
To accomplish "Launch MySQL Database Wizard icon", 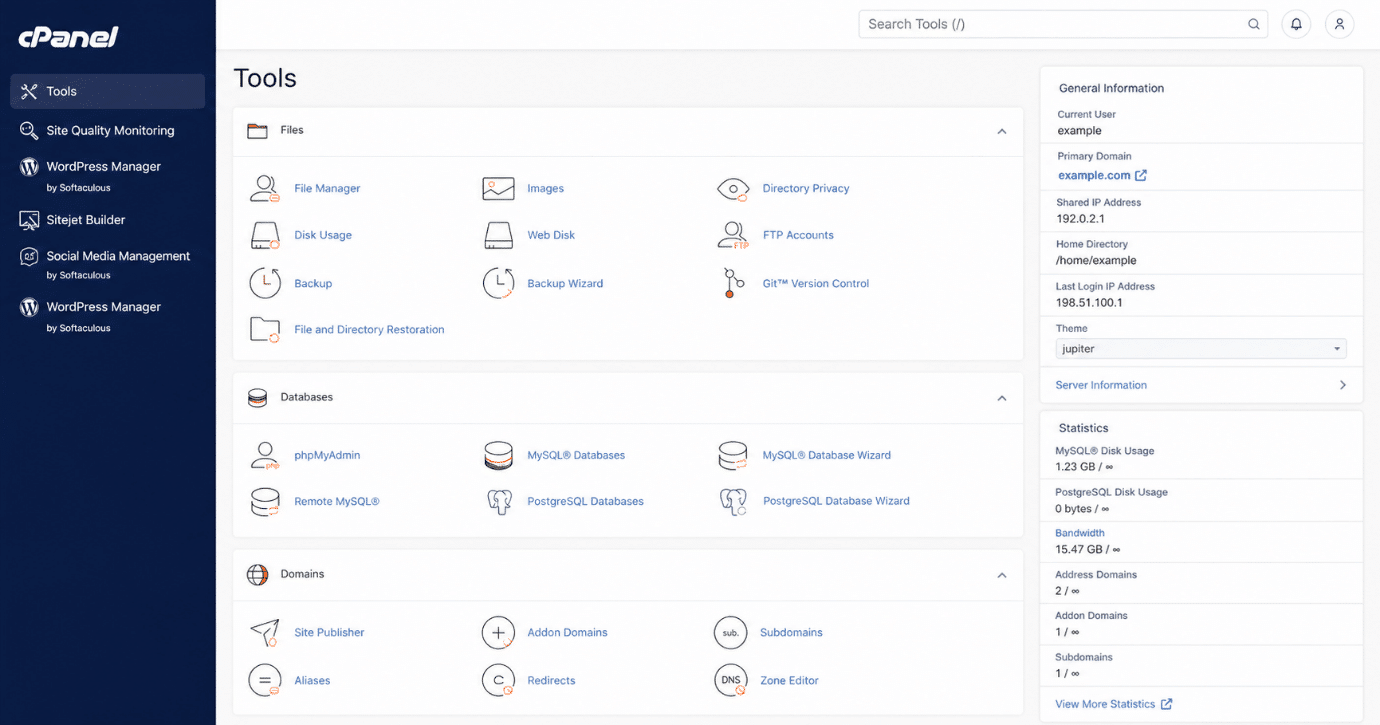I will [x=733, y=455].
